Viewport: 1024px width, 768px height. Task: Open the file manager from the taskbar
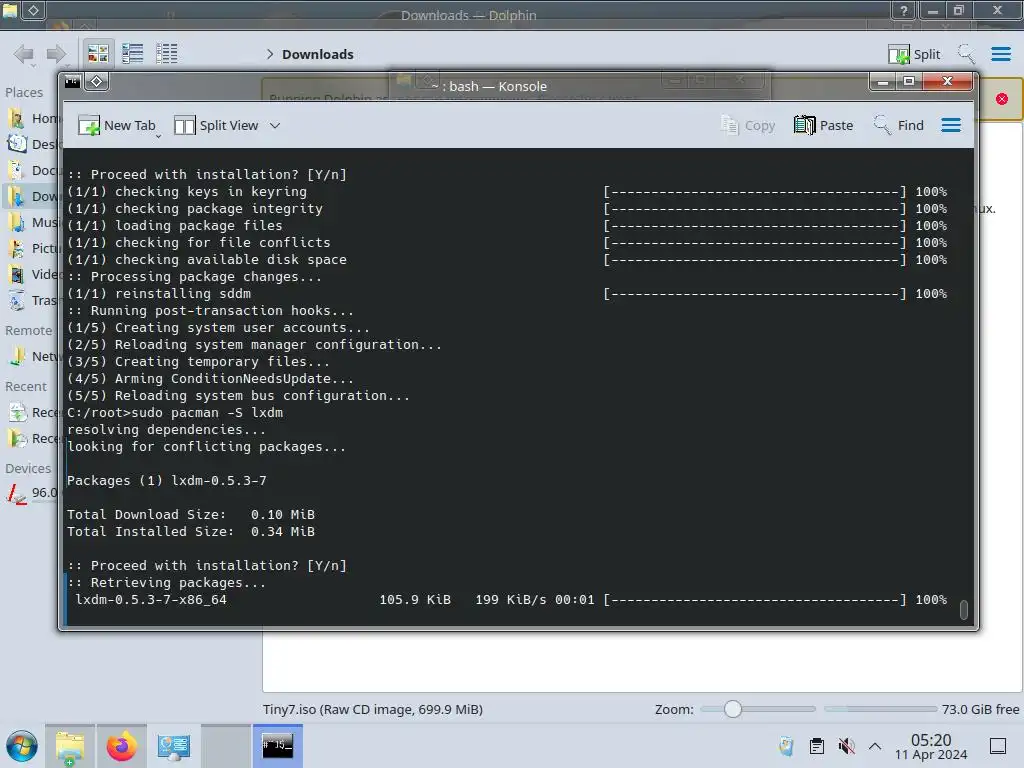click(x=70, y=746)
